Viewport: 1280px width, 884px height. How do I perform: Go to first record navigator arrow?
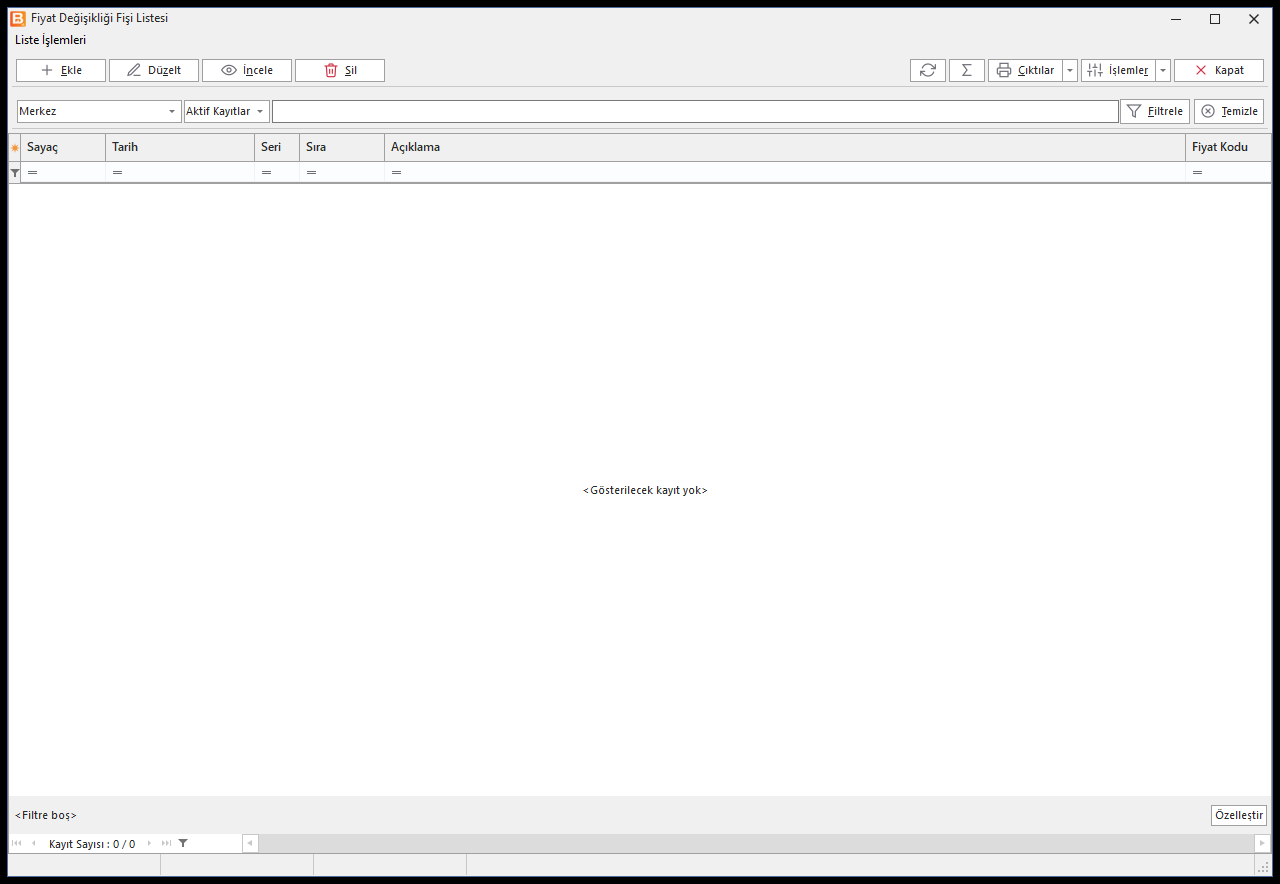pyautogui.click(x=17, y=844)
